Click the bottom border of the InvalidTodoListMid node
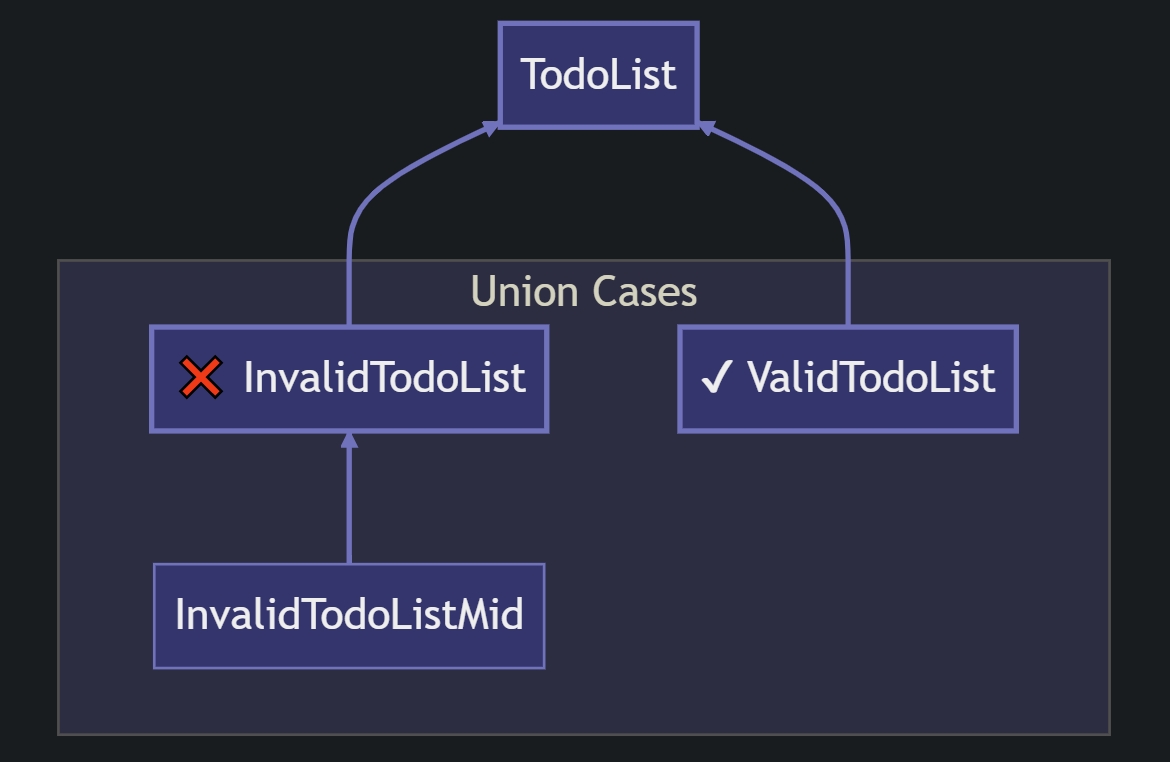The height and width of the screenshot is (762, 1170). click(349, 667)
